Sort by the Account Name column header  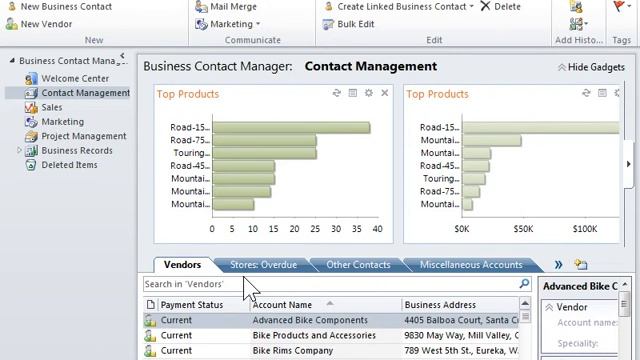coord(282,305)
